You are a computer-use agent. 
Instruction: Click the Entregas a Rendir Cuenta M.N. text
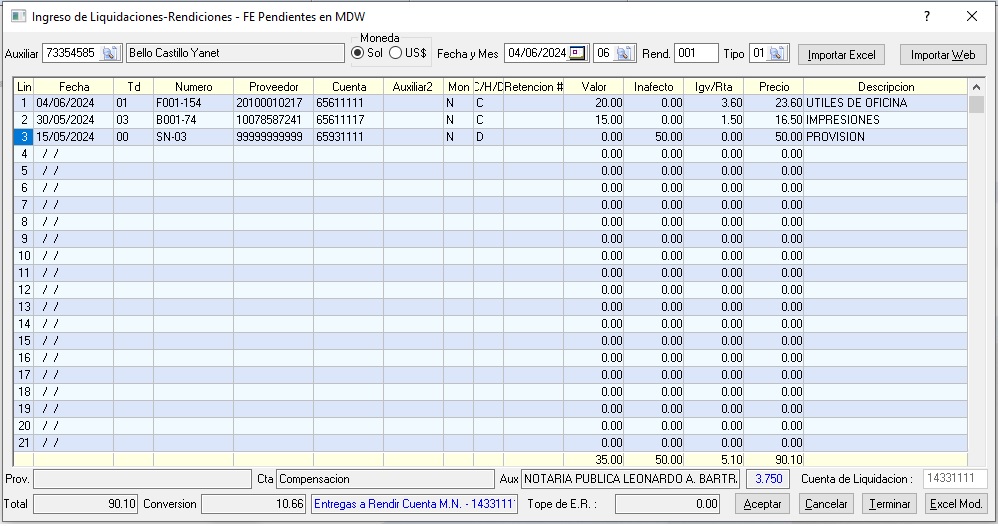pyautogui.click(x=415, y=504)
